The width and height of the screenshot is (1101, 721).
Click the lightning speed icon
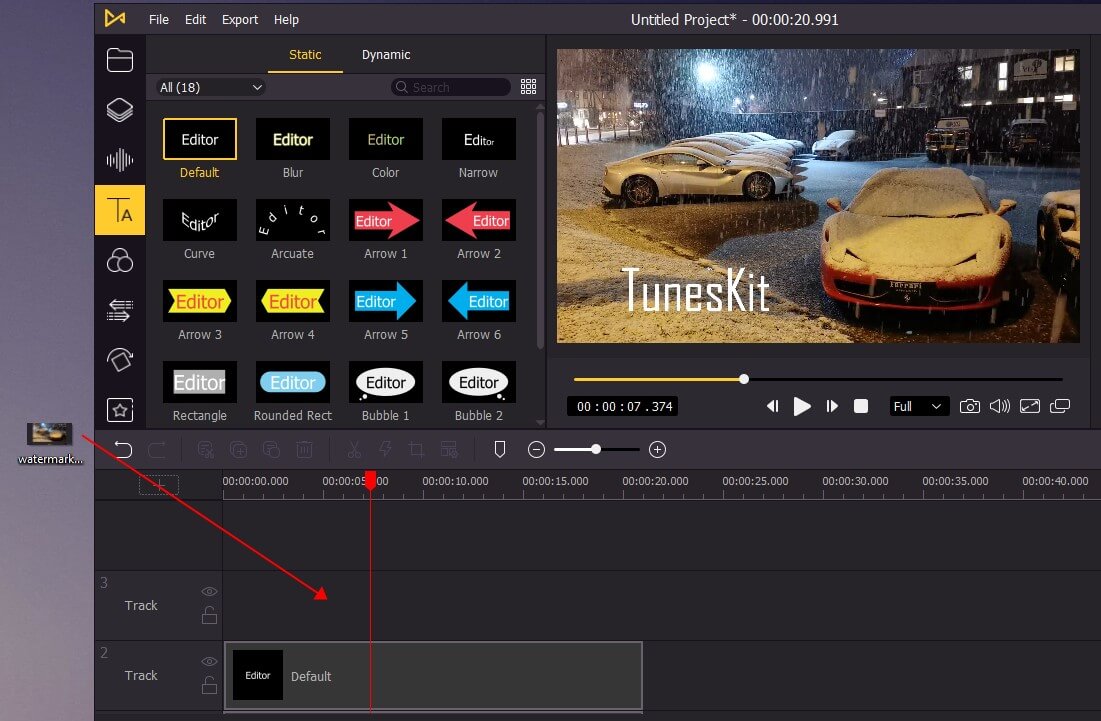pyautogui.click(x=385, y=449)
